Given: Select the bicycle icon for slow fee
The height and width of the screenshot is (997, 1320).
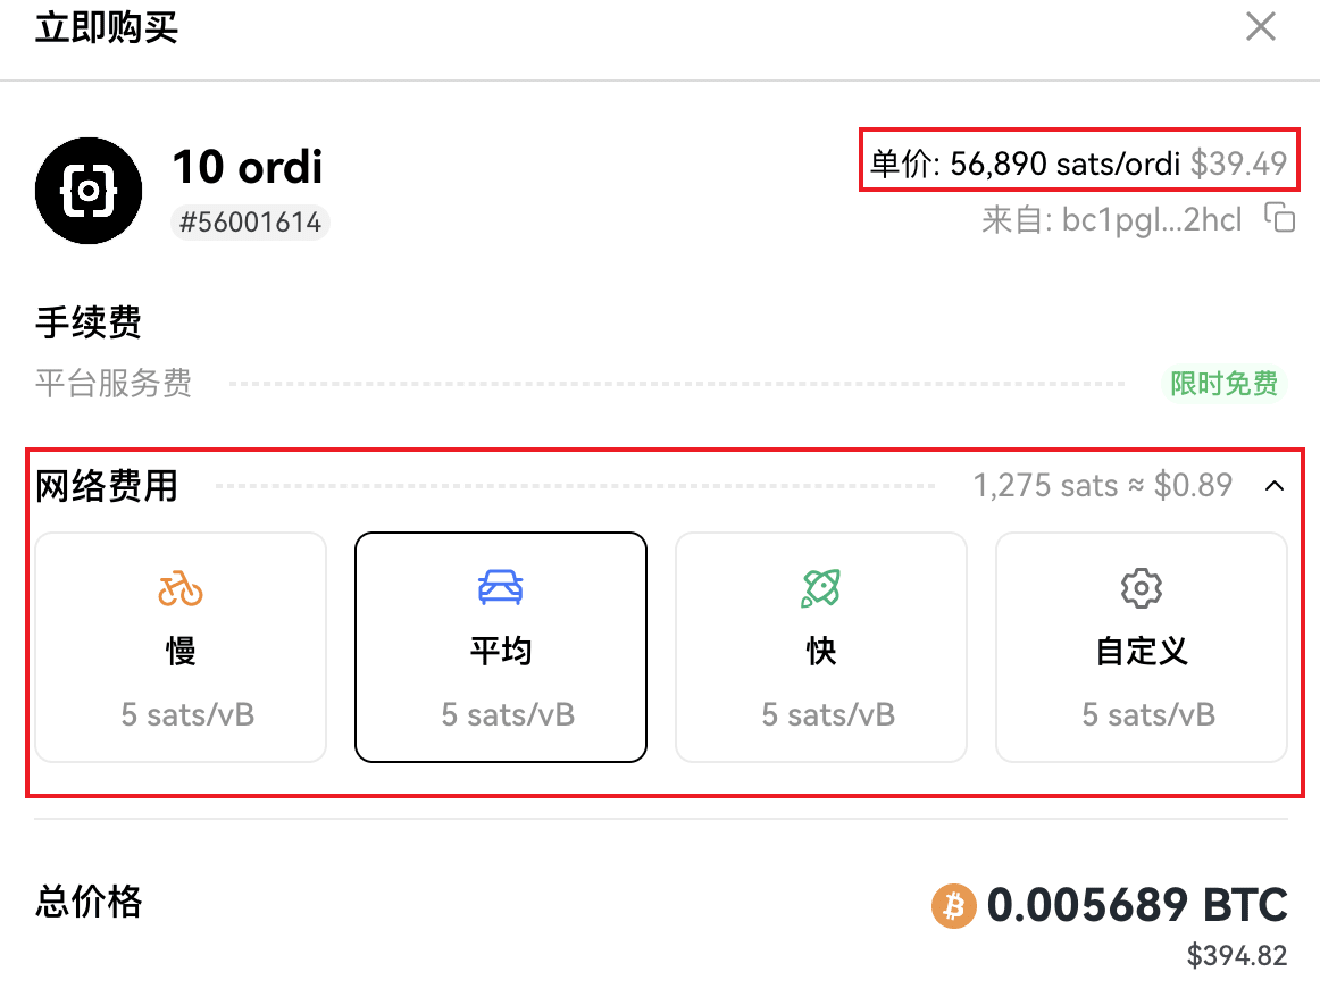Looking at the screenshot, I should (x=180, y=589).
